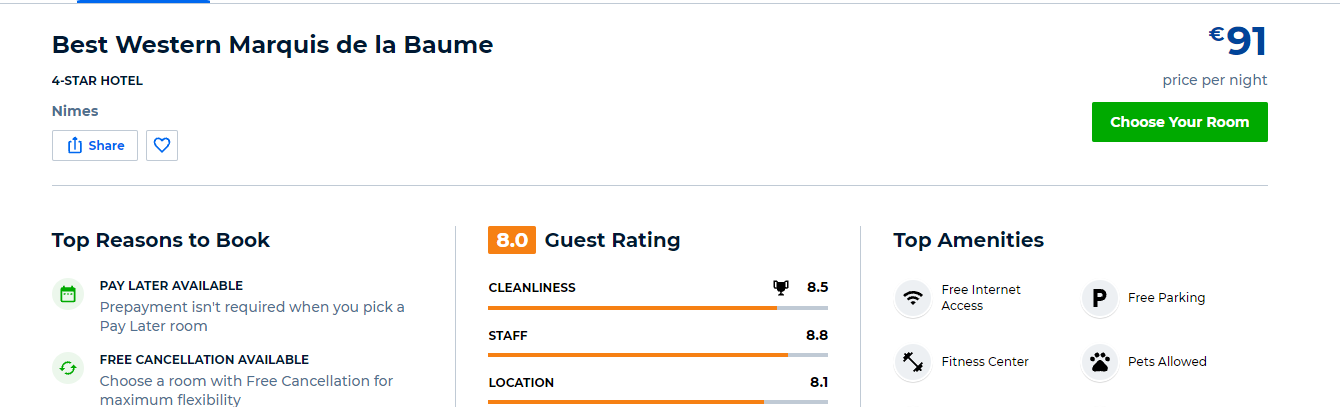Click the heart favorite icon
This screenshot has width=1340, height=407.
(x=162, y=145)
